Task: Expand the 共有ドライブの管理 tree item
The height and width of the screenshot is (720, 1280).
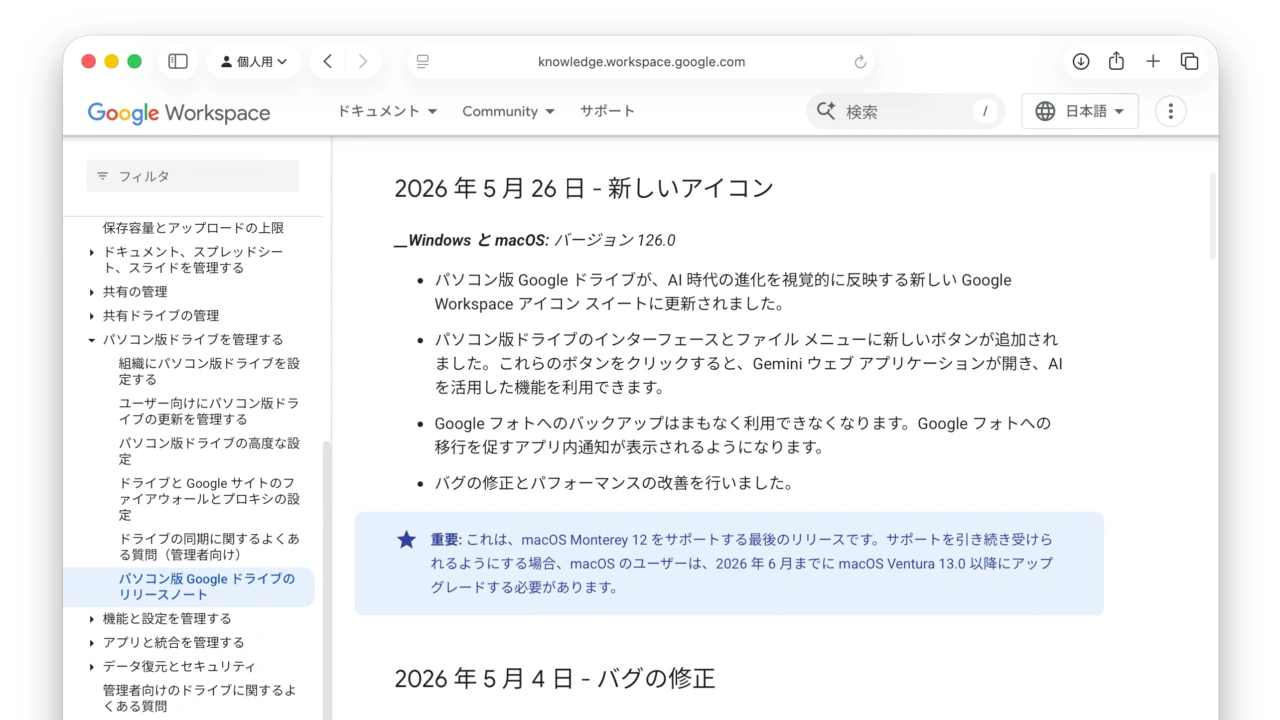Action: pyautogui.click(x=92, y=316)
